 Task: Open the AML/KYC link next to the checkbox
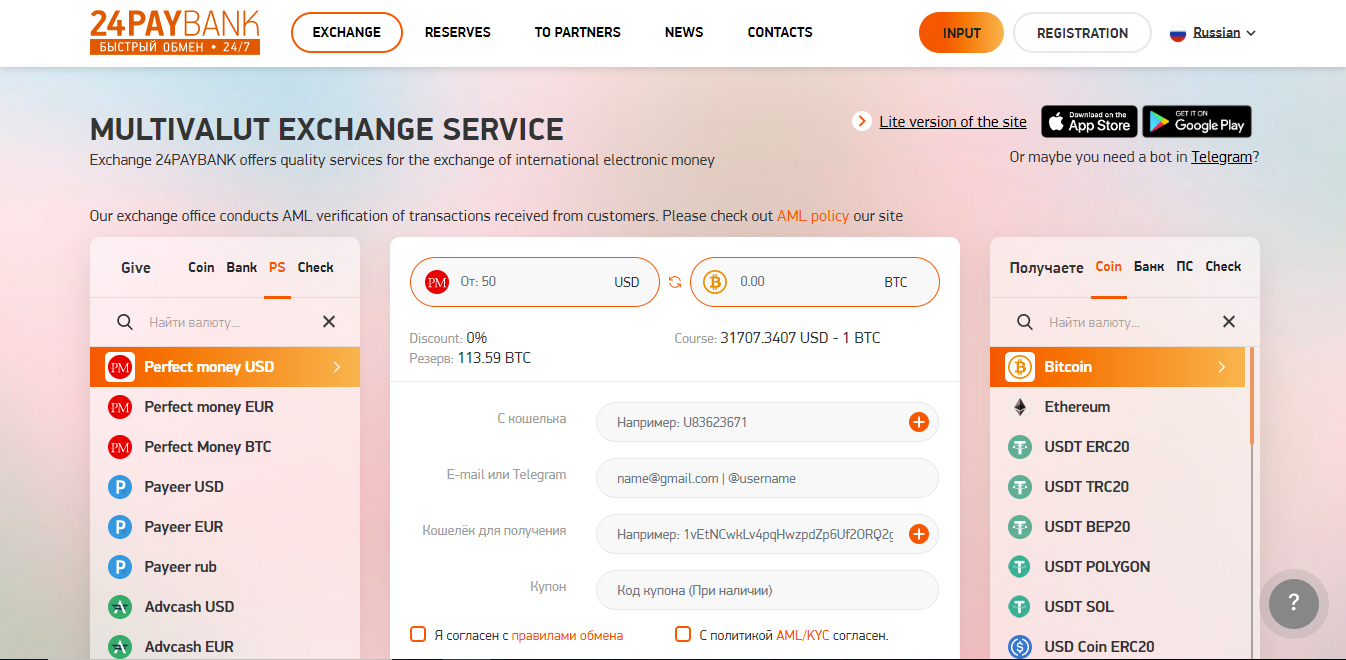click(x=803, y=635)
